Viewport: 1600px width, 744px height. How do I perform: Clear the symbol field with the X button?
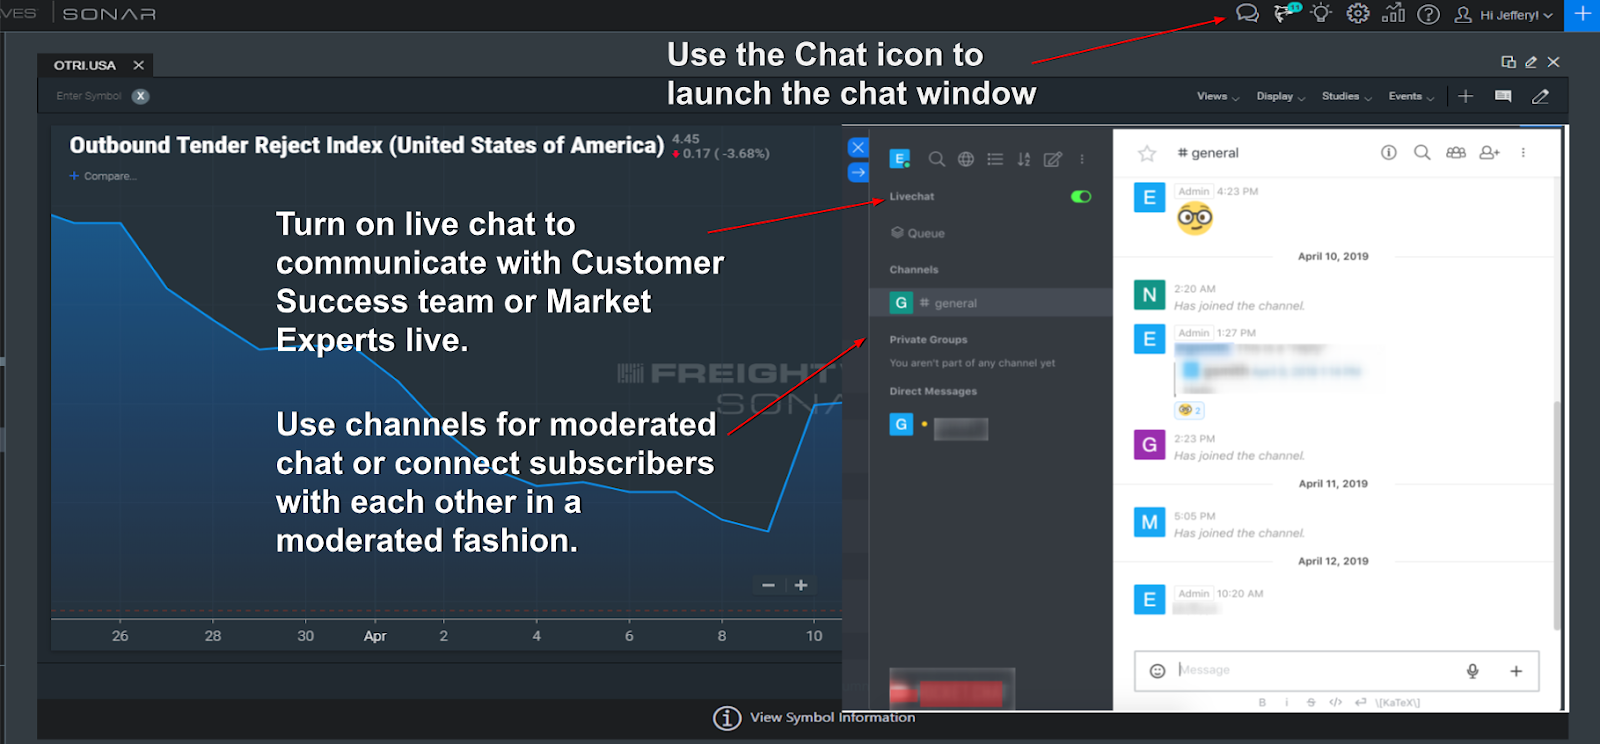[x=141, y=96]
